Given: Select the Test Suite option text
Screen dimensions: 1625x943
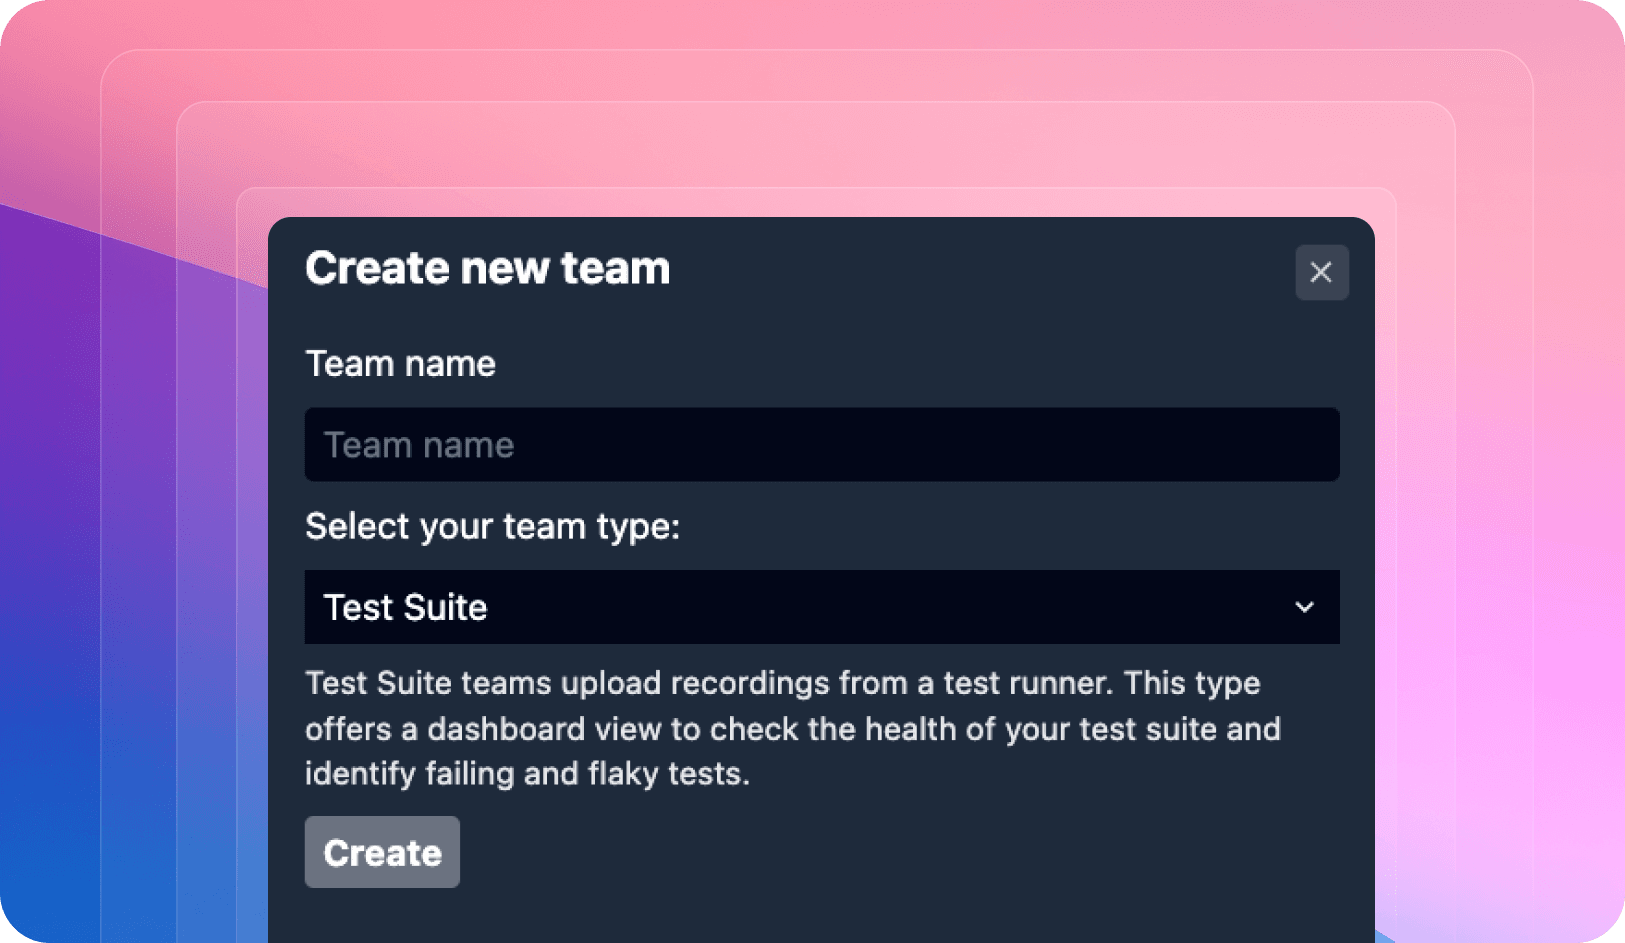Looking at the screenshot, I should [404, 607].
